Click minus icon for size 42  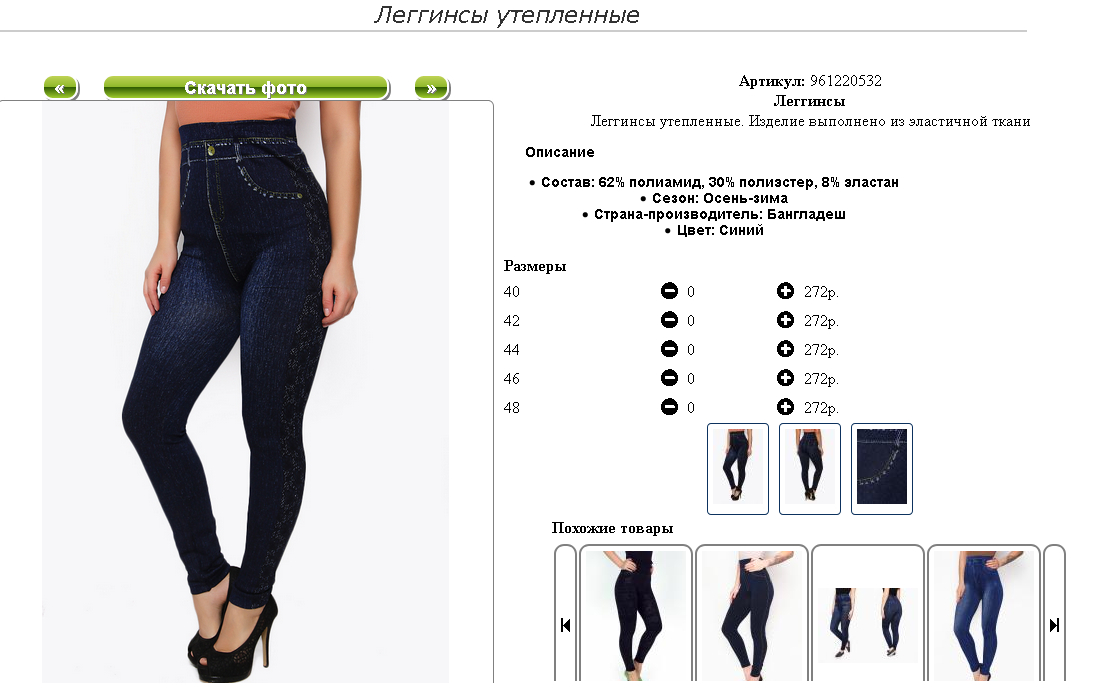[669, 320]
